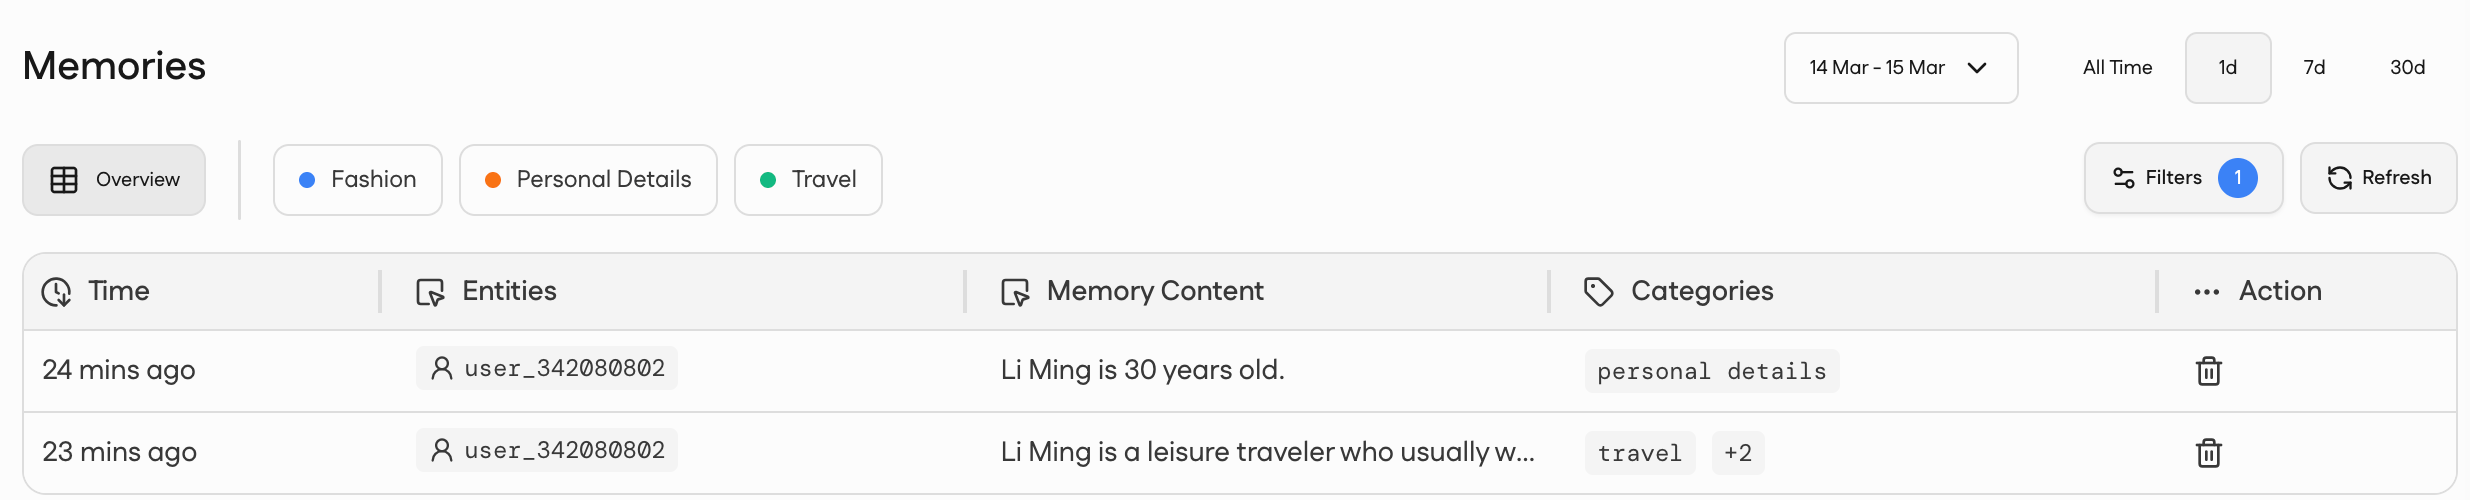This screenshot has height=500, width=2470.
Task: Select the 1d time range
Action: [x=2227, y=68]
